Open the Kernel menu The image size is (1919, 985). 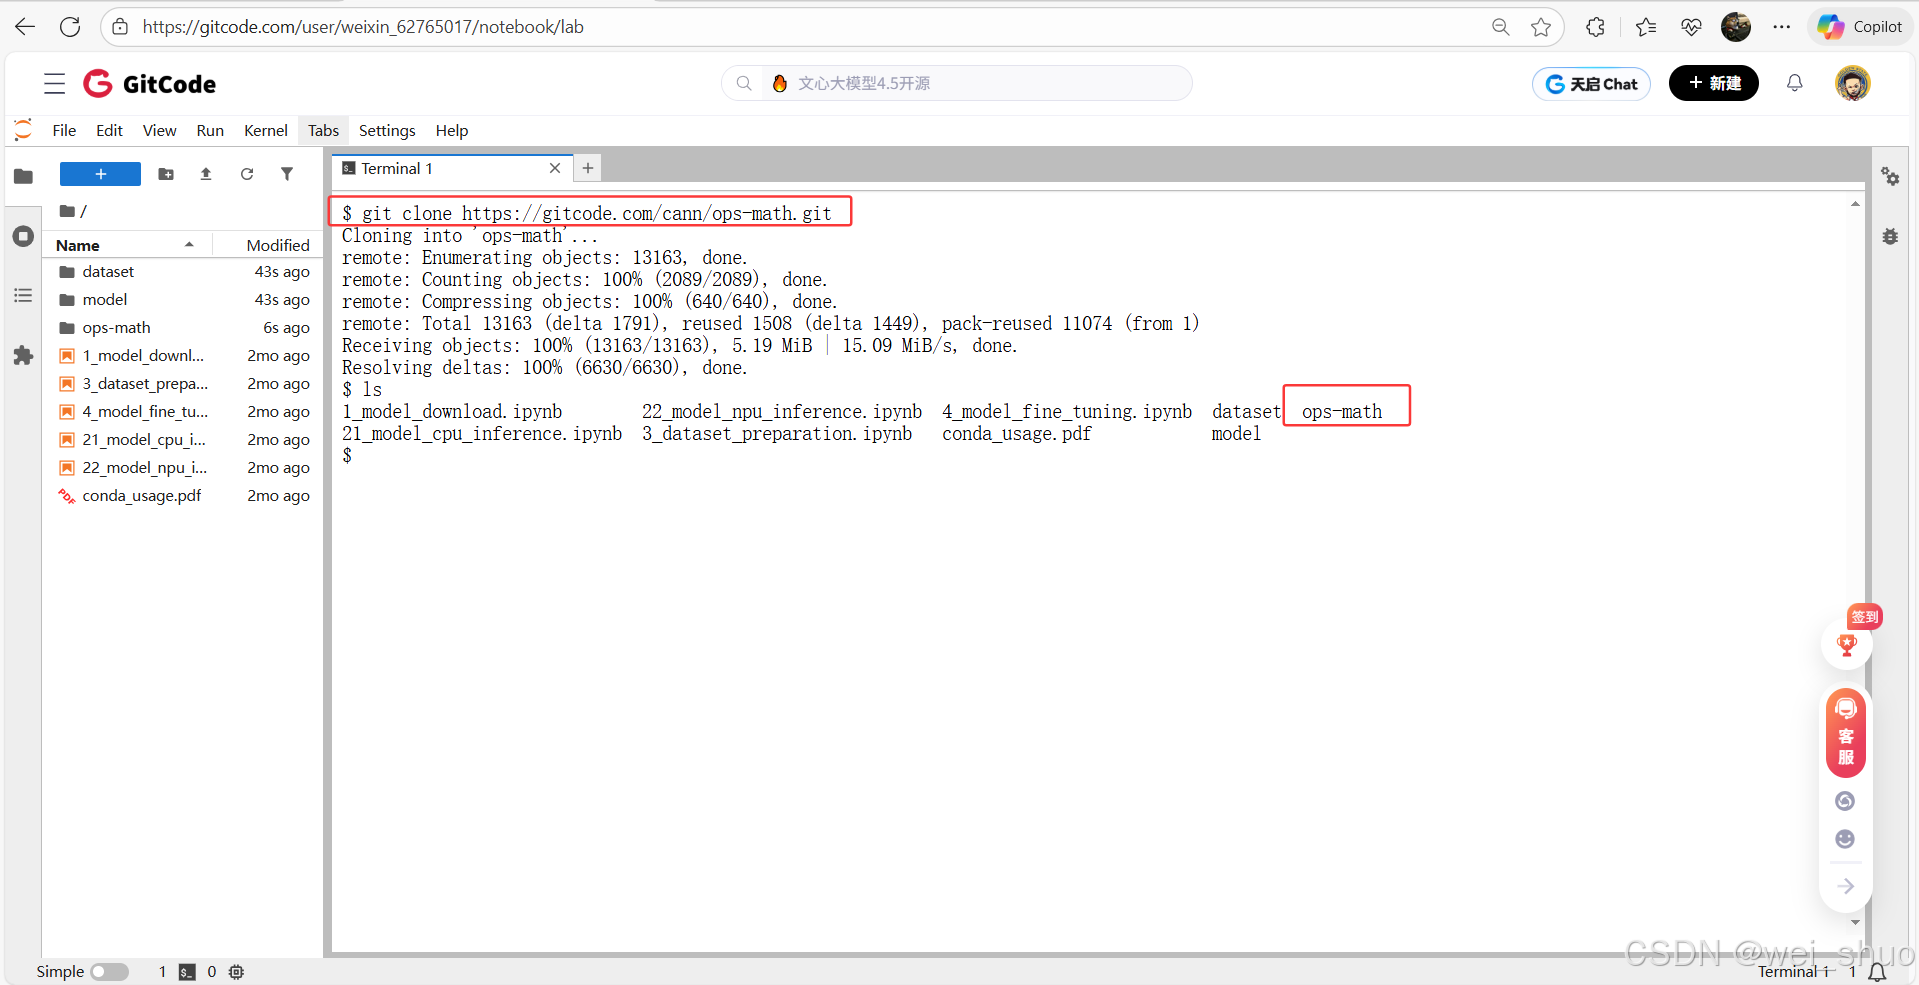tap(266, 130)
